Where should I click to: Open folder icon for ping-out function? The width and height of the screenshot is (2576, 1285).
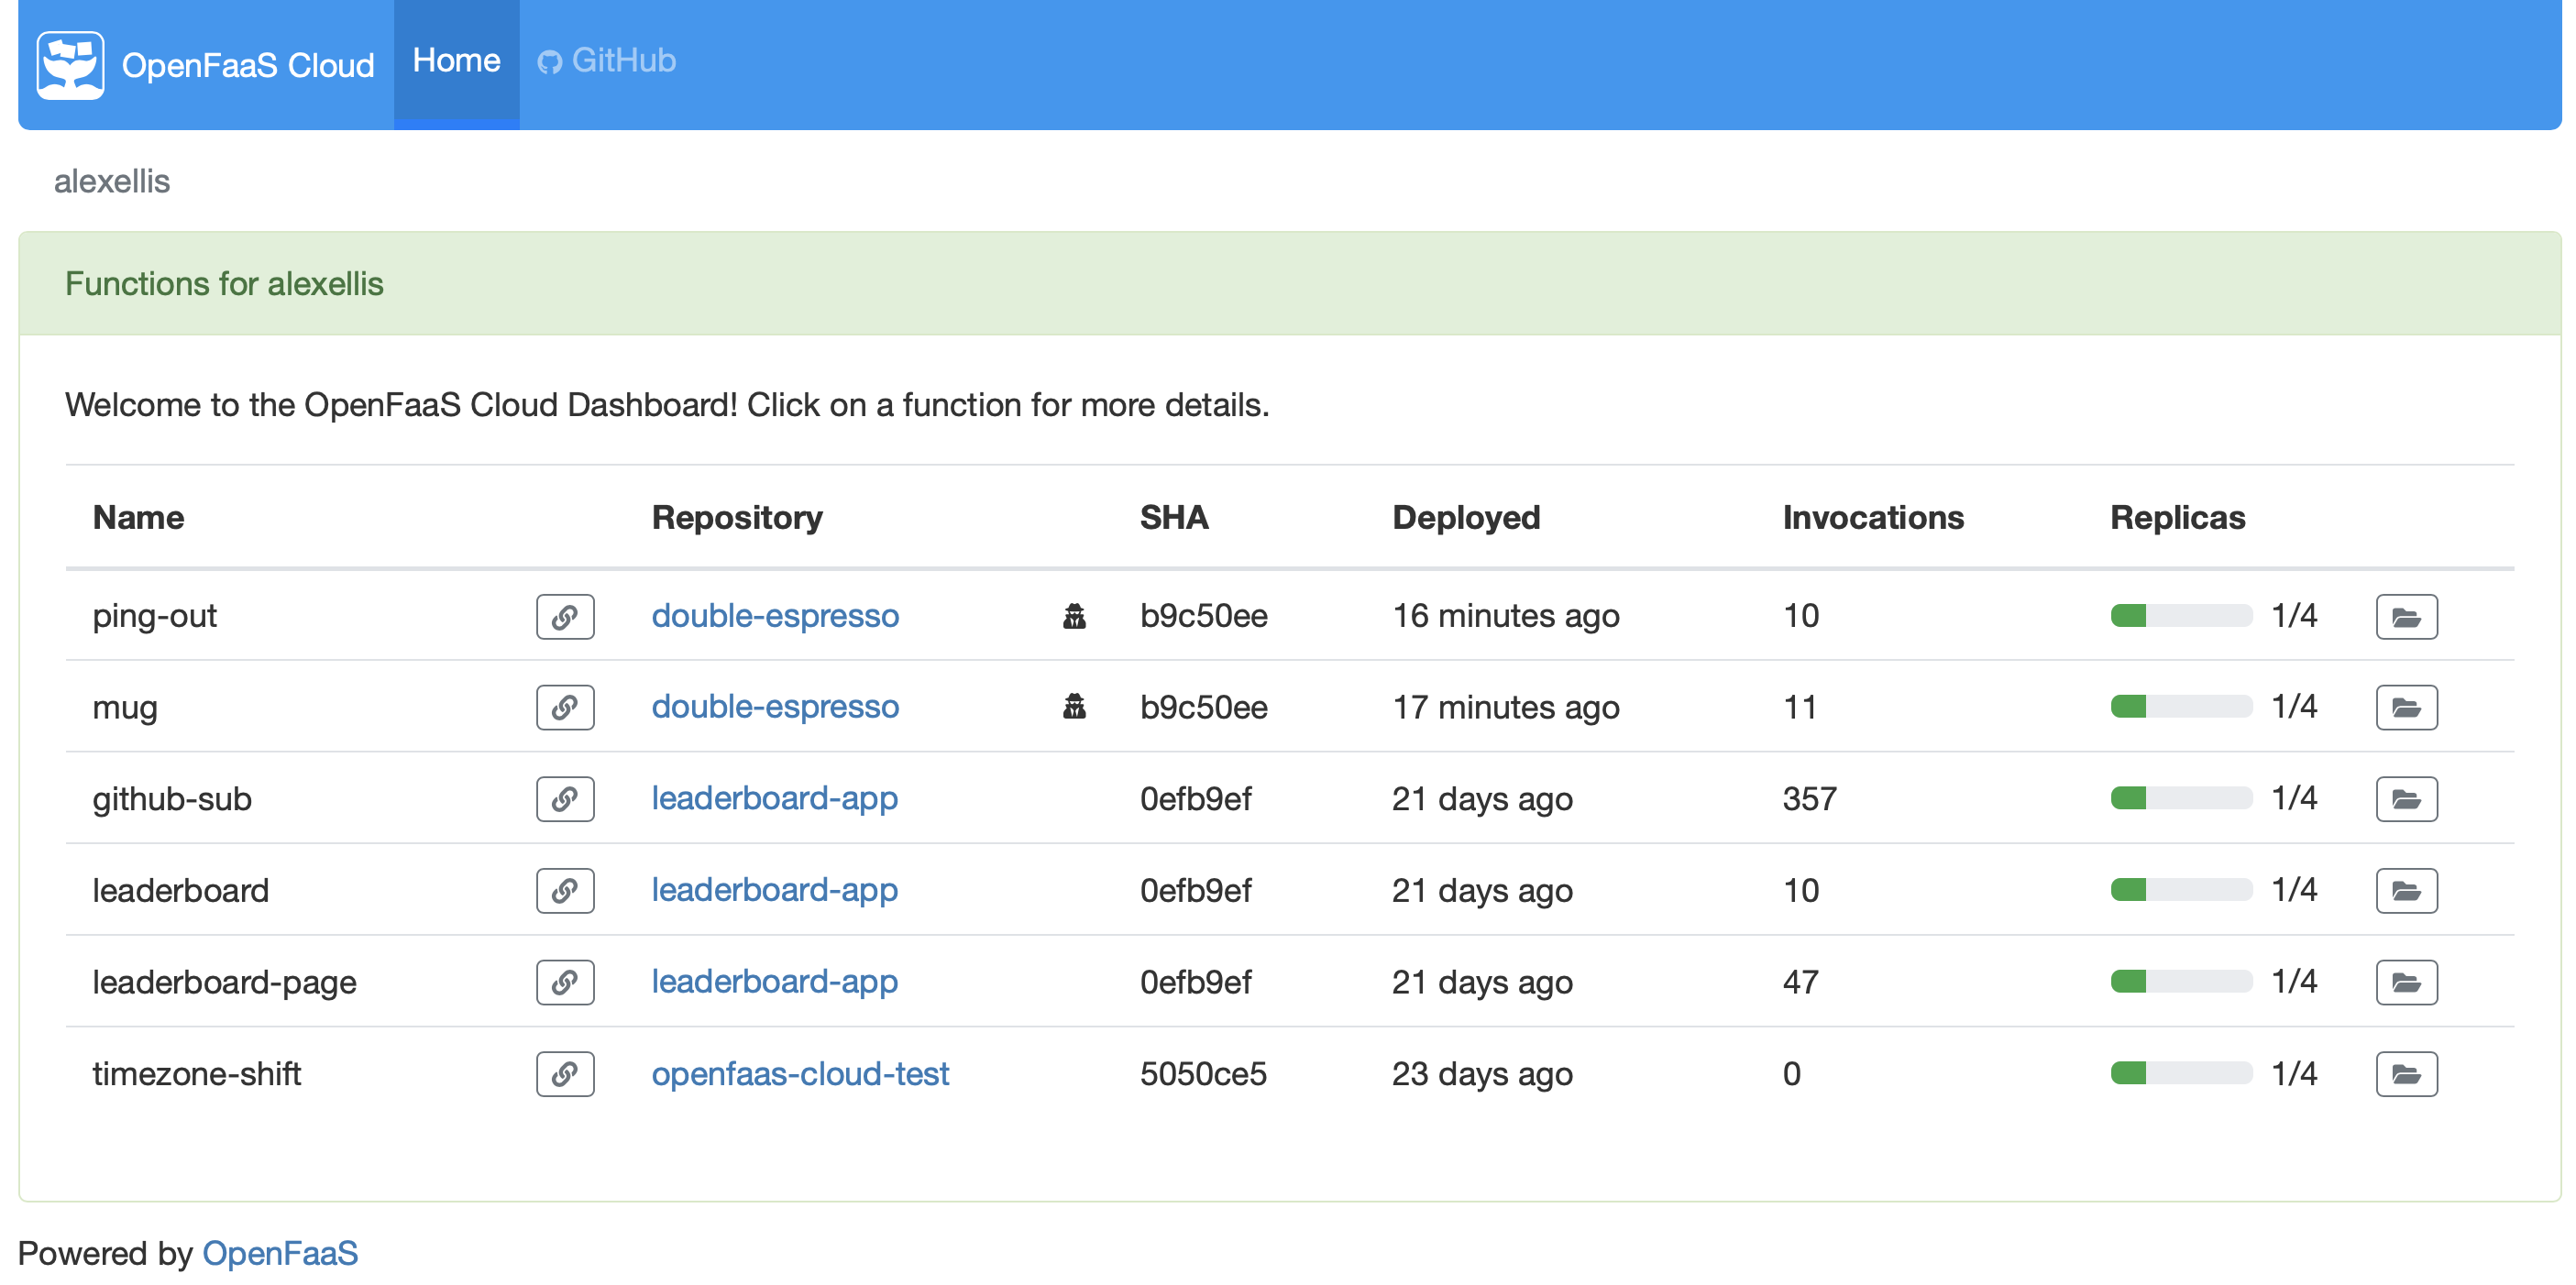coord(2405,616)
